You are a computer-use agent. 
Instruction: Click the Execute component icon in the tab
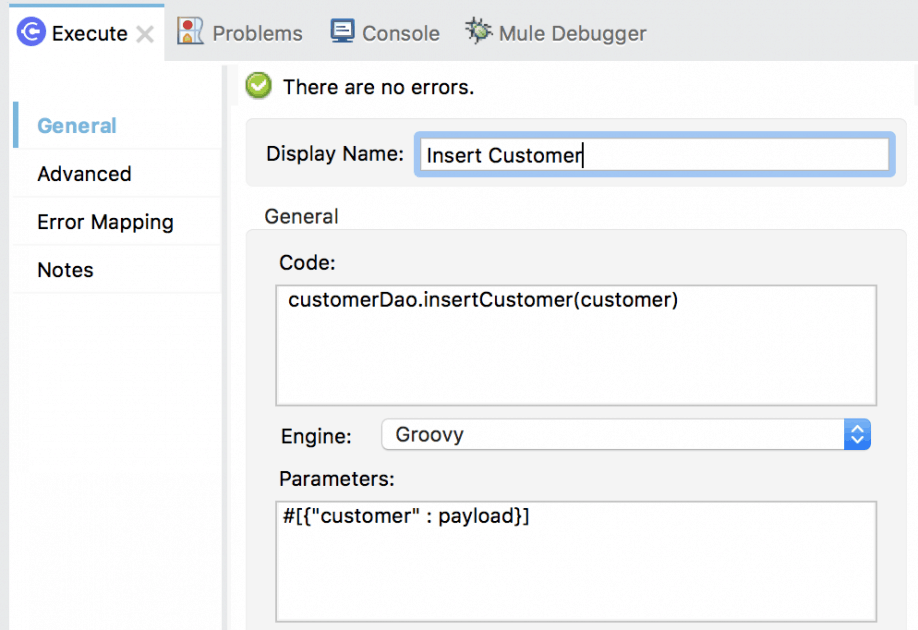[30, 33]
